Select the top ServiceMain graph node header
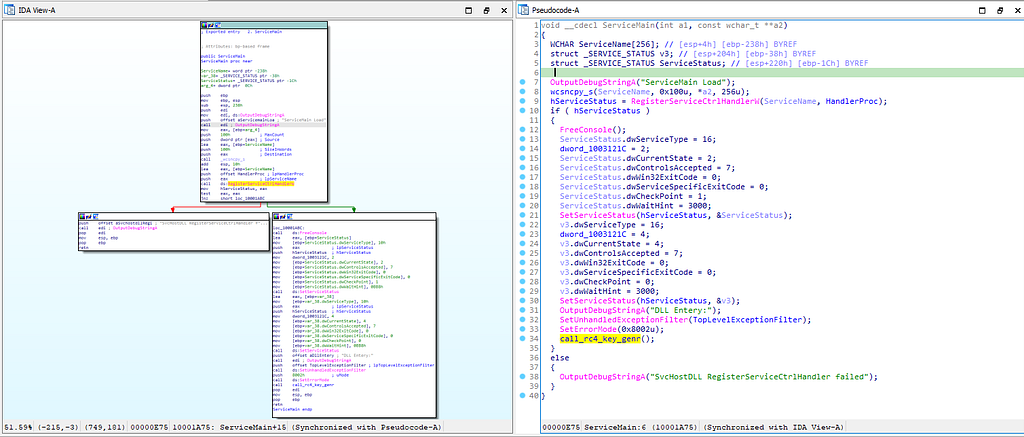The image size is (1024, 437). (262, 25)
